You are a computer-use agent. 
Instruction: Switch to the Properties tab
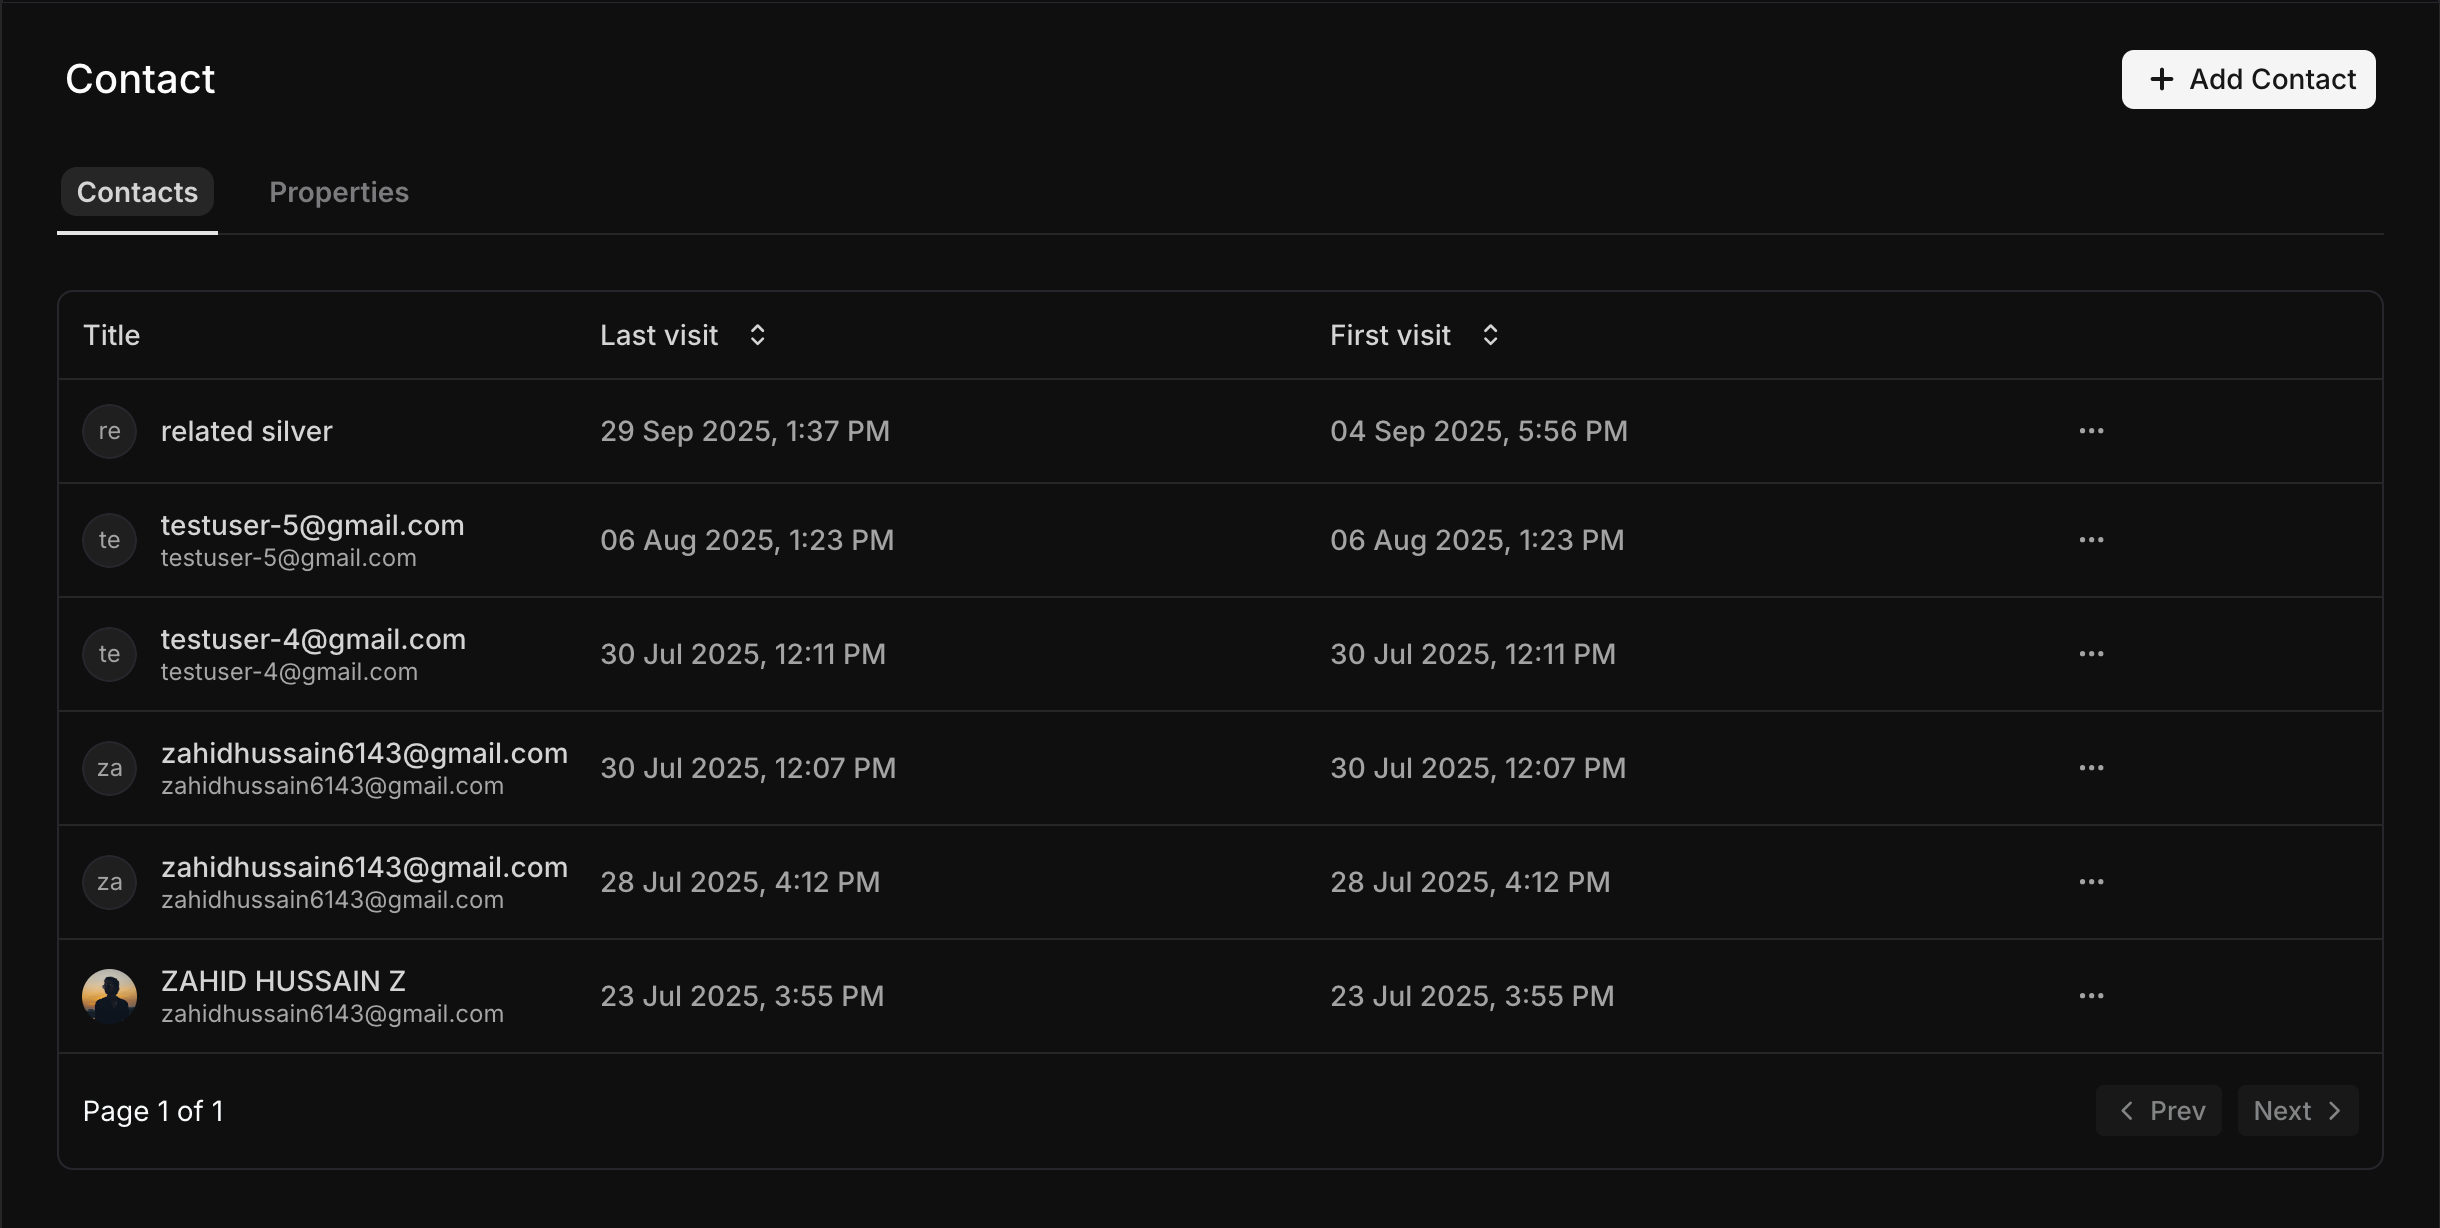[x=339, y=192]
